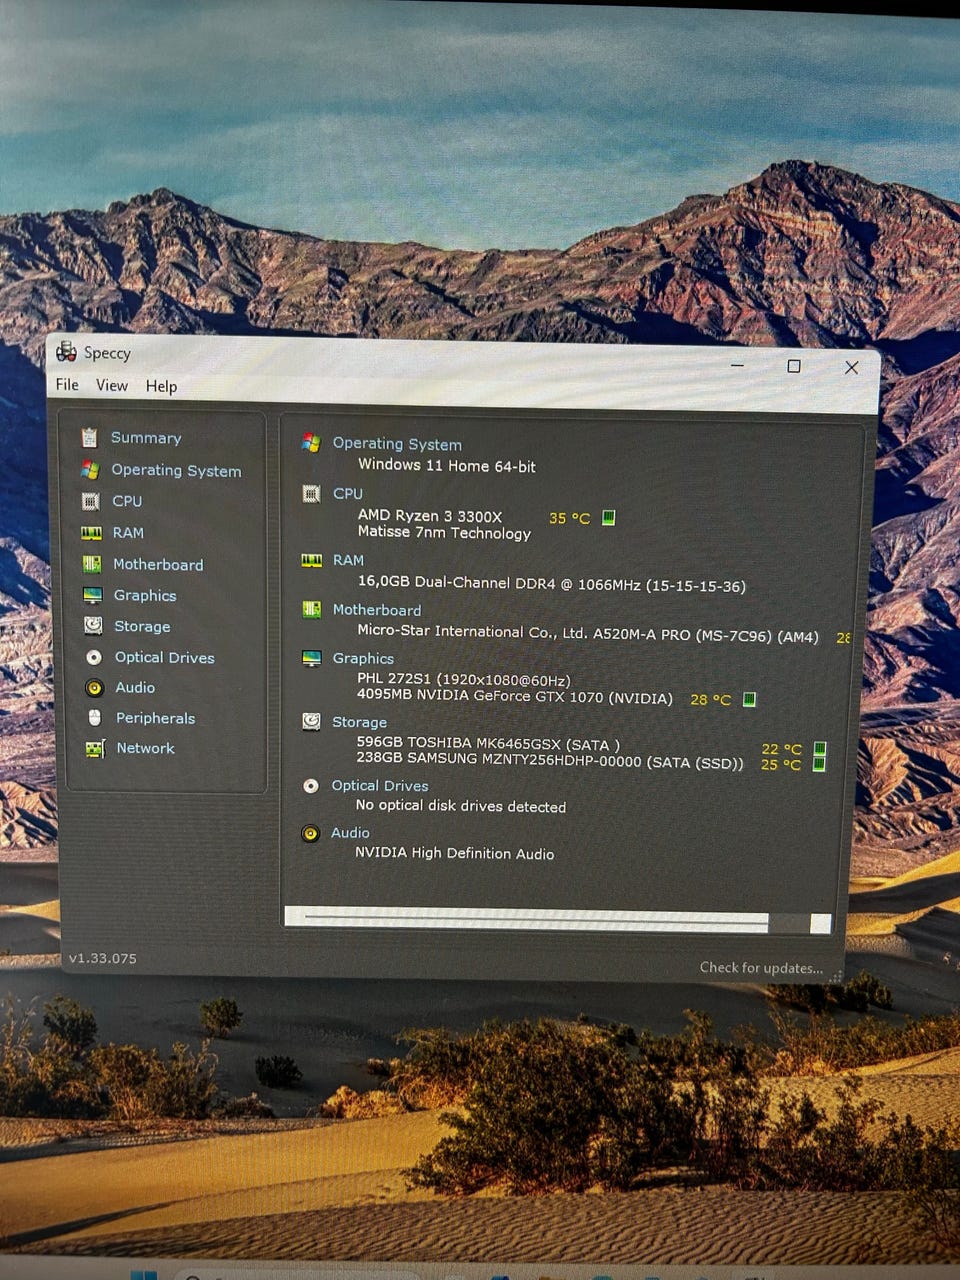The width and height of the screenshot is (960, 1280).
Task: Click the Audio speaker icon in summary pane
Action: click(x=310, y=833)
